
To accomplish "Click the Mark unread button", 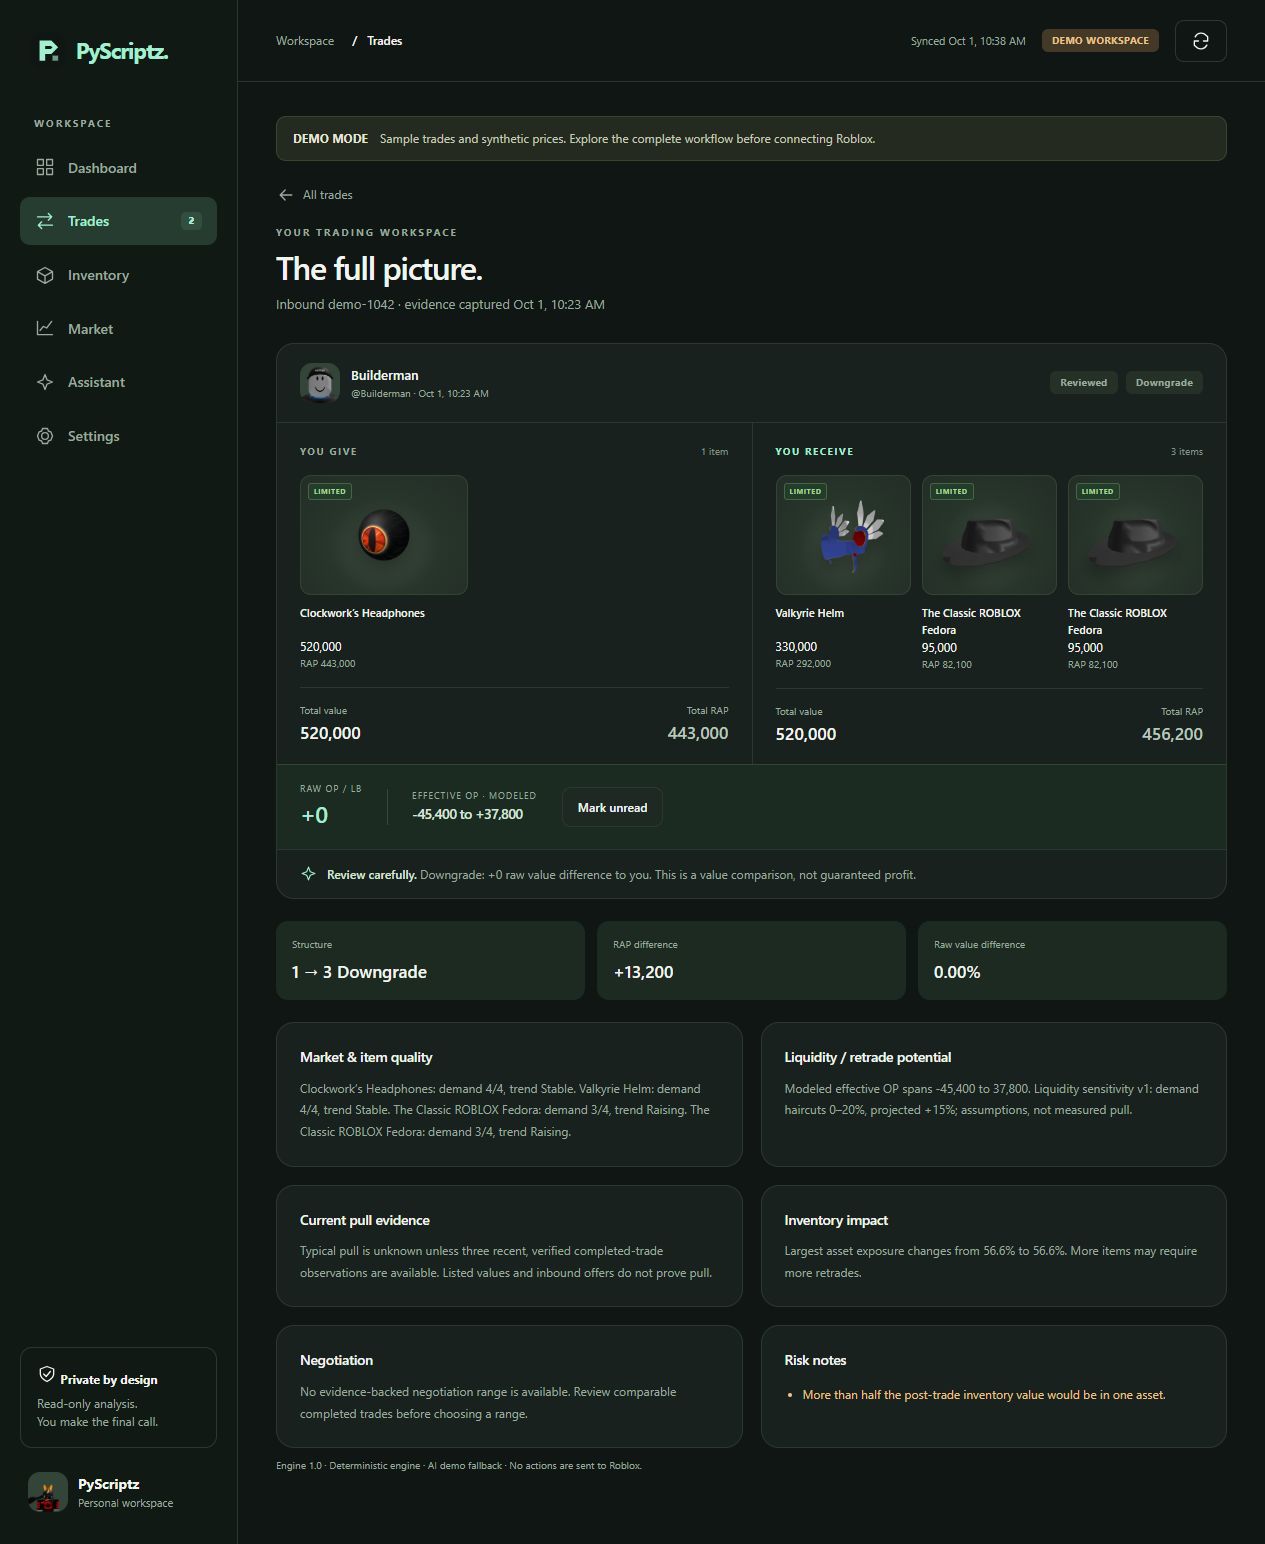I will pyautogui.click(x=612, y=807).
